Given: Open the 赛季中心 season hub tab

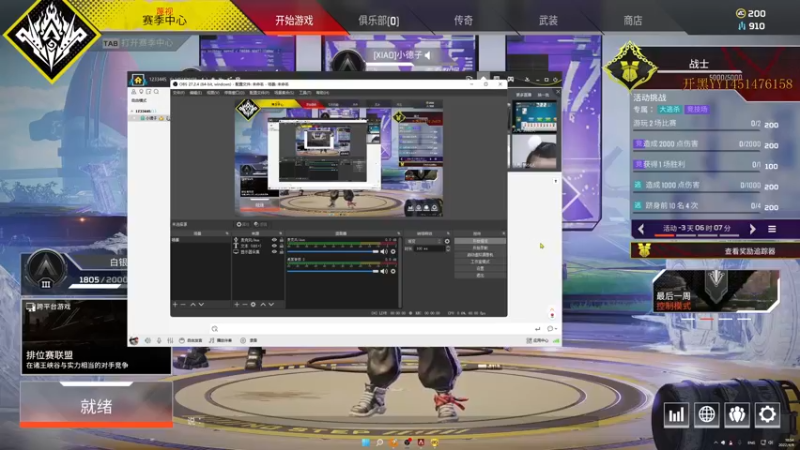Looking at the screenshot, I should [x=164, y=20].
